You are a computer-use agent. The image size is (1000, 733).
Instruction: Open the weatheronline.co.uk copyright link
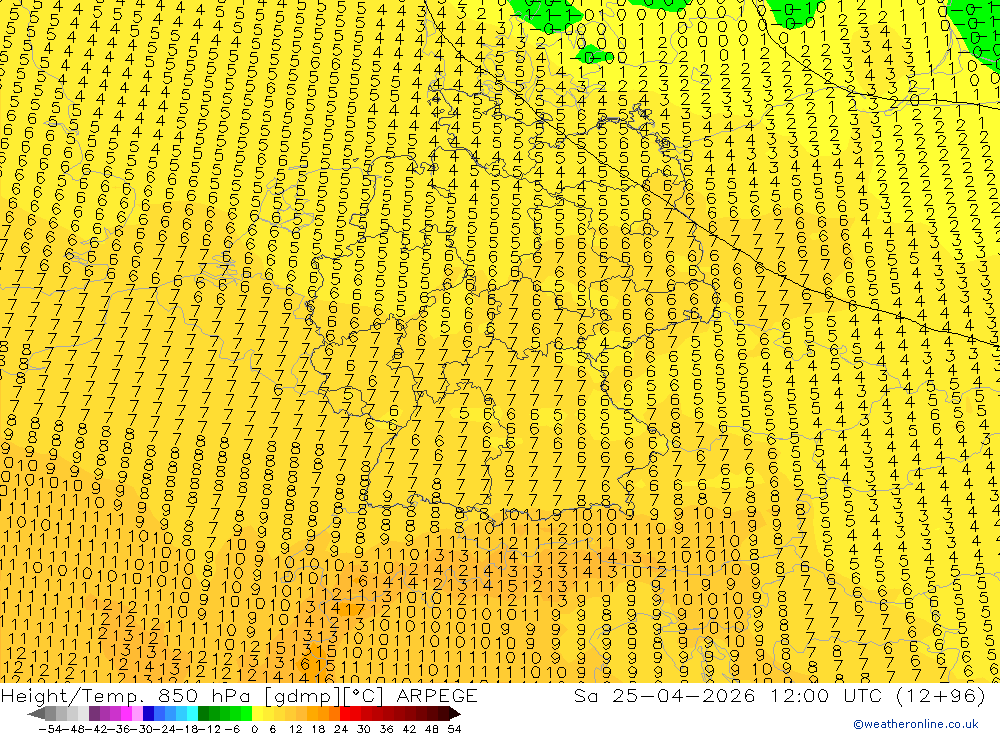[916, 724]
